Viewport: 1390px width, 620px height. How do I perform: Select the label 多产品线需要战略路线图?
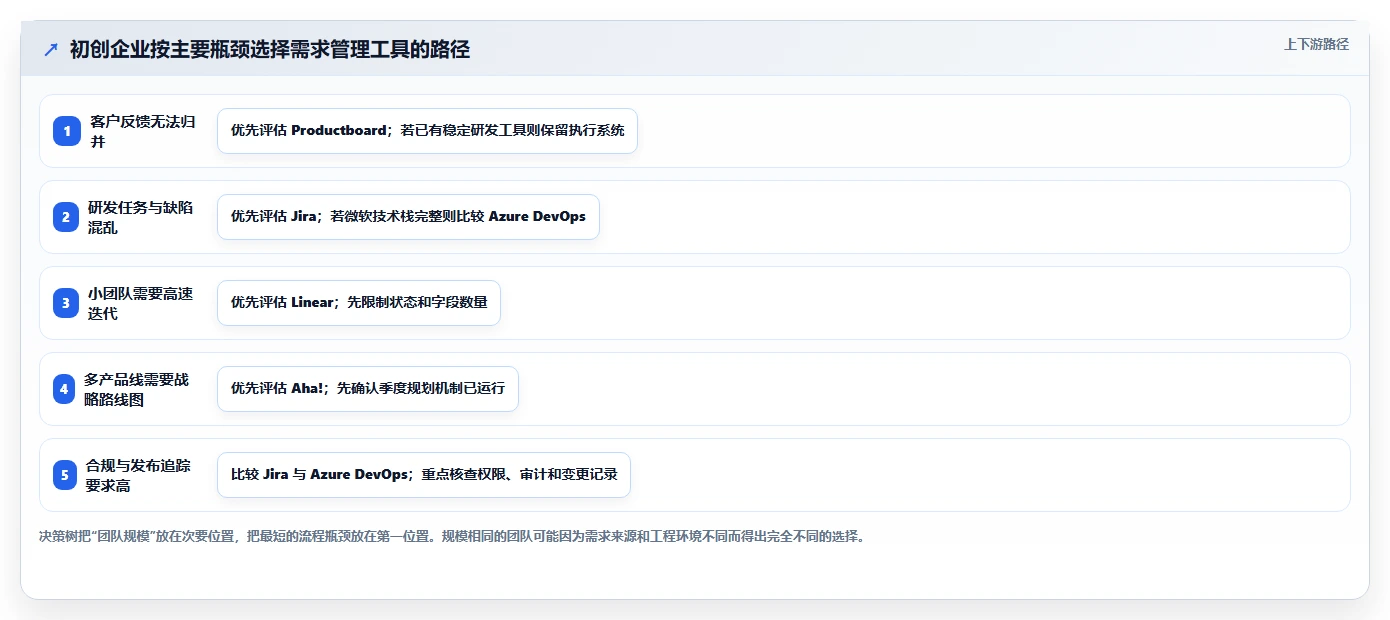(x=137, y=389)
